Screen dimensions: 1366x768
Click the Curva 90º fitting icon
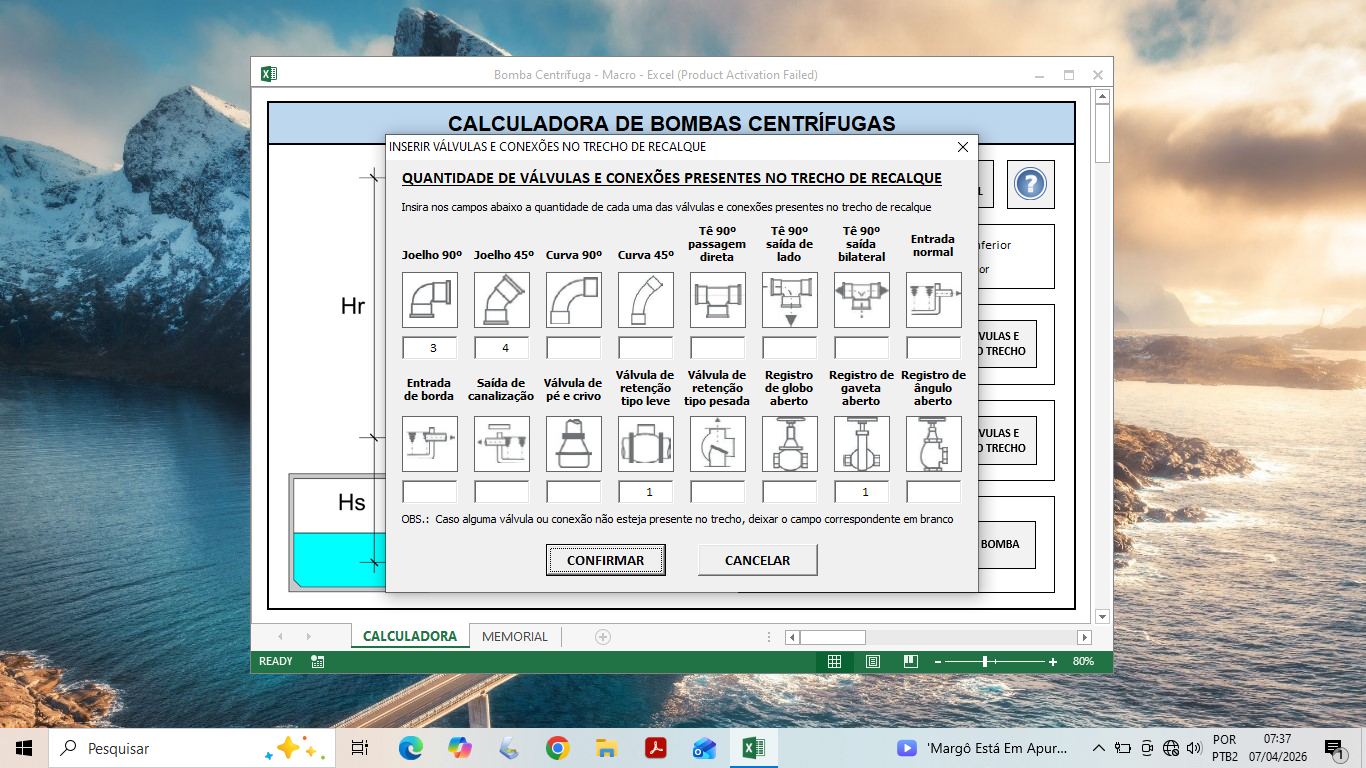(x=574, y=300)
